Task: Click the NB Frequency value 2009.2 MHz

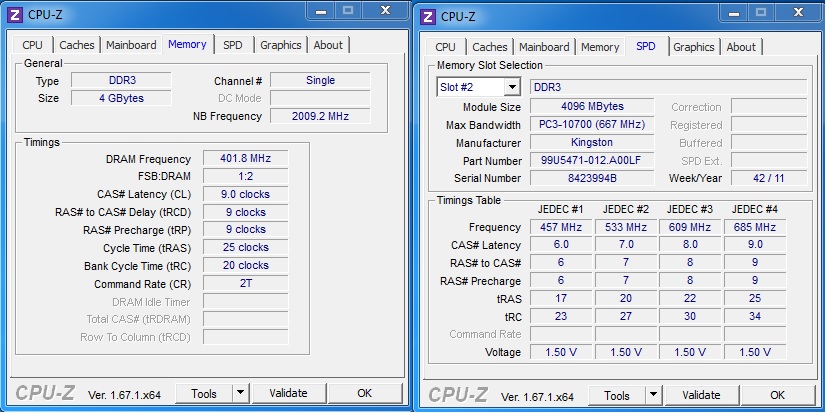Action: point(320,116)
